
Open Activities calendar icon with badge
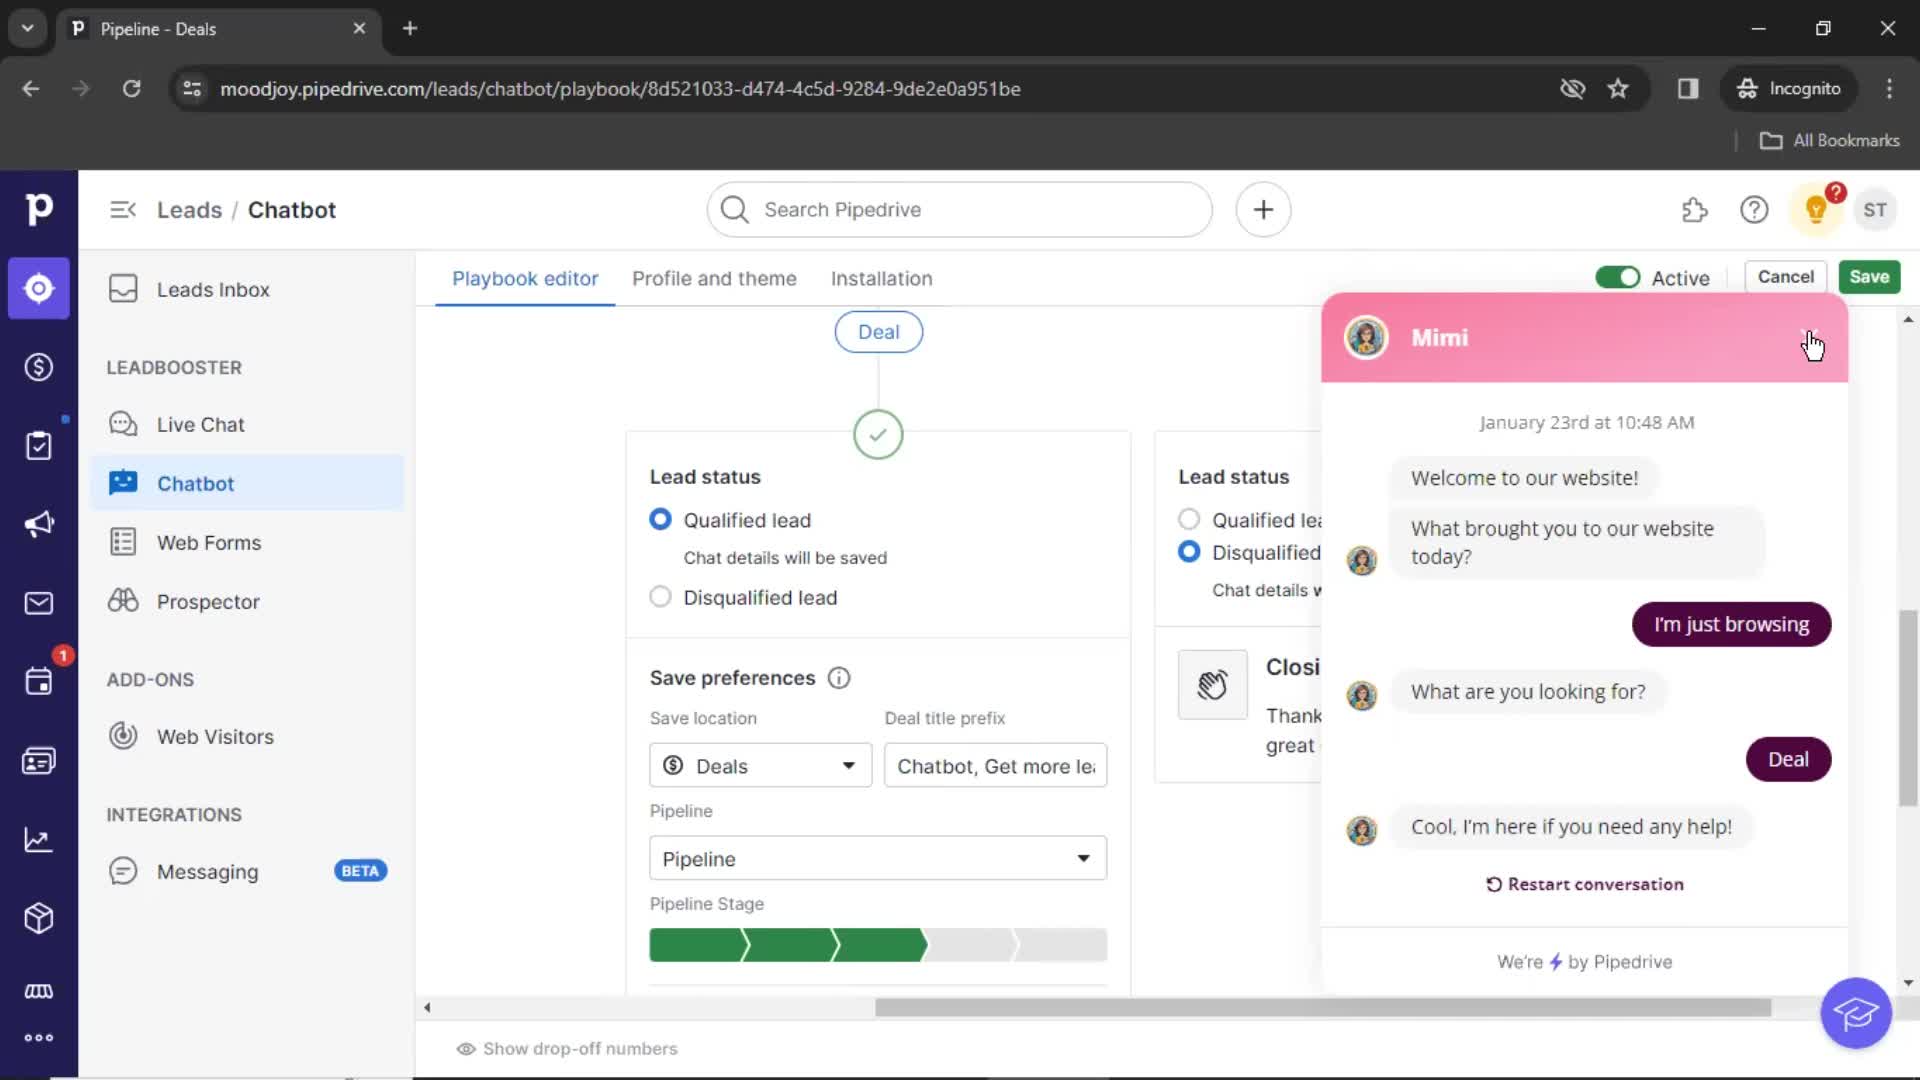pos(38,682)
